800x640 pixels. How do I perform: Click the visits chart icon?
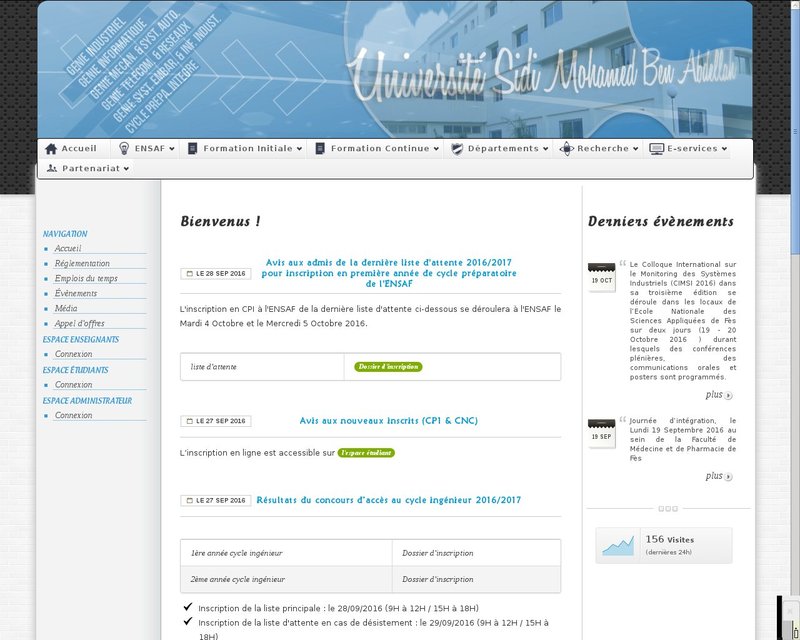pos(618,546)
